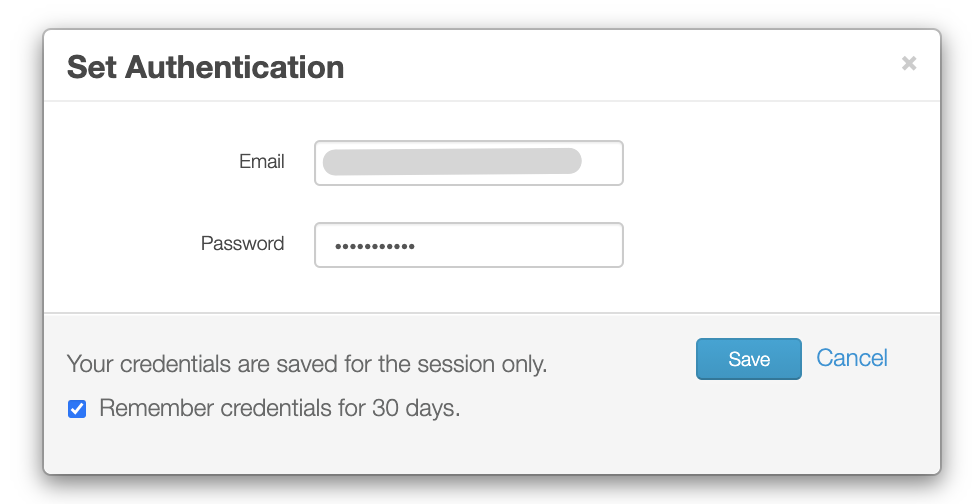Uncheck the Remember credentials checkbox

pos(77,409)
